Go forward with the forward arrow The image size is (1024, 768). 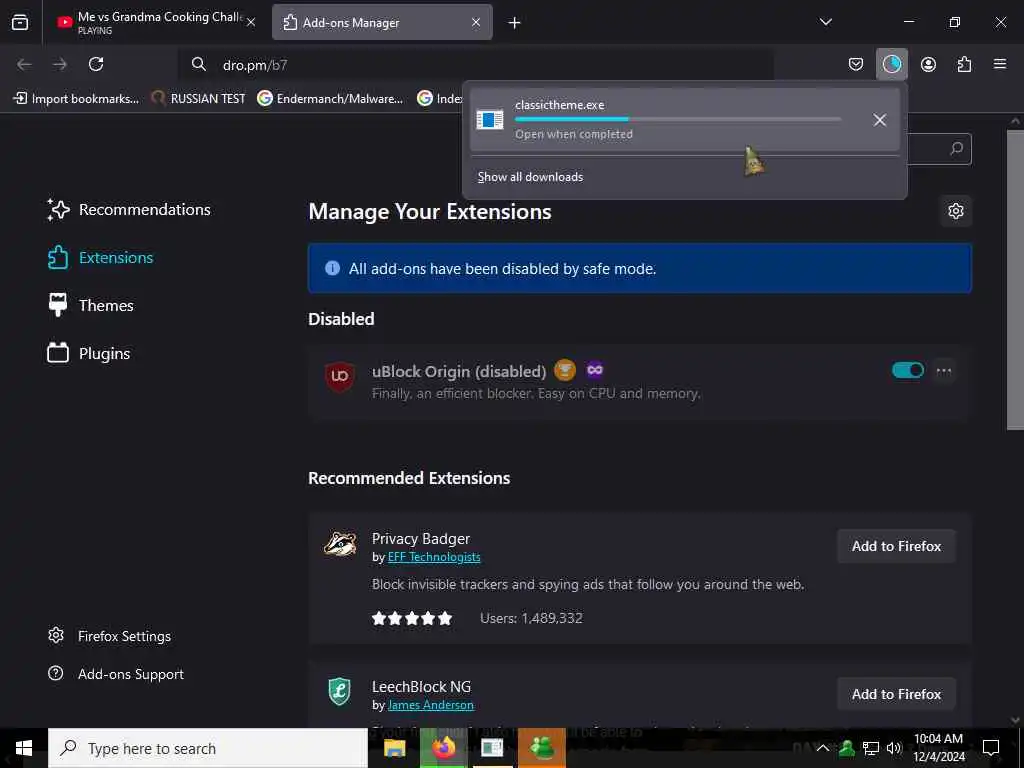[60, 64]
